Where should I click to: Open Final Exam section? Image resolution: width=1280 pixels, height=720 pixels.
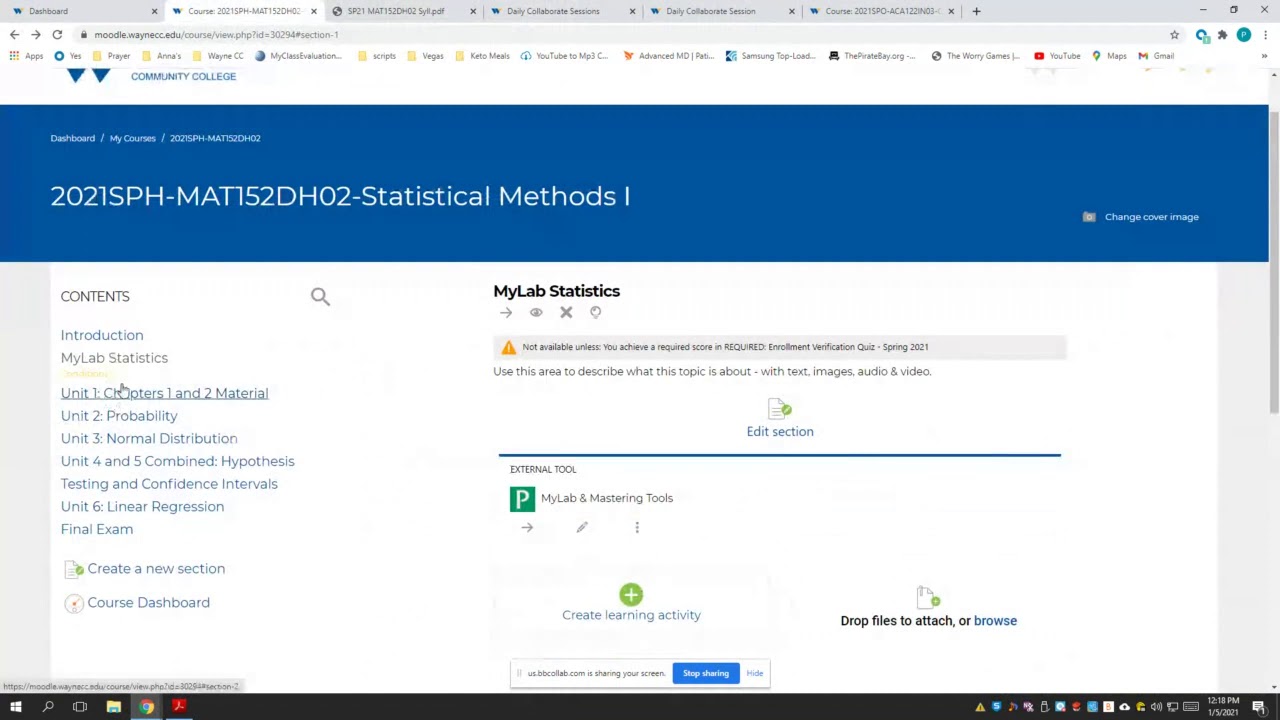[97, 529]
